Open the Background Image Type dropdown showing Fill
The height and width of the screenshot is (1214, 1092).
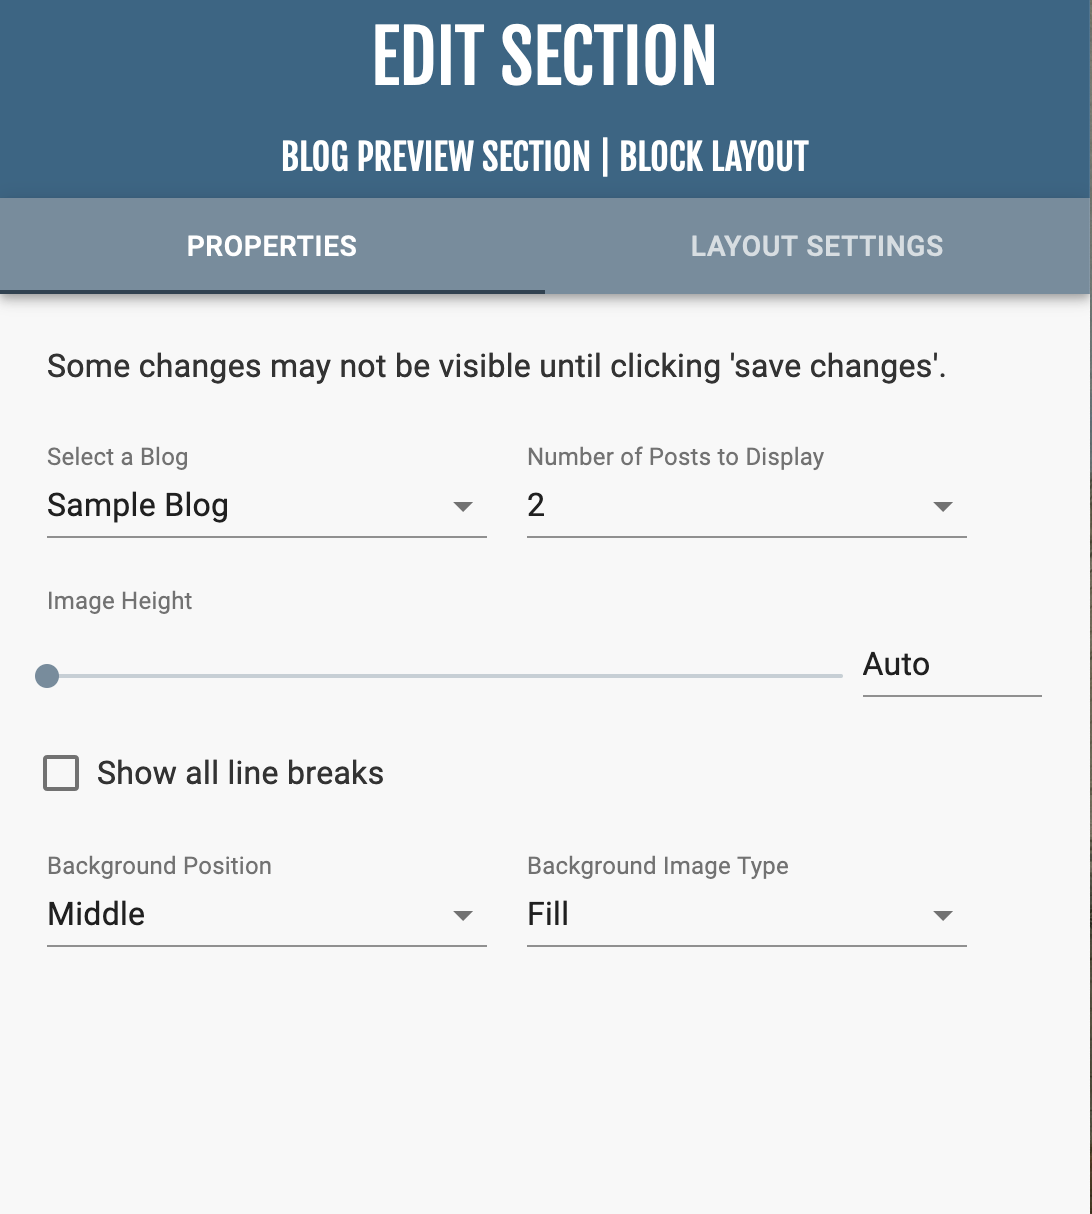point(730,914)
